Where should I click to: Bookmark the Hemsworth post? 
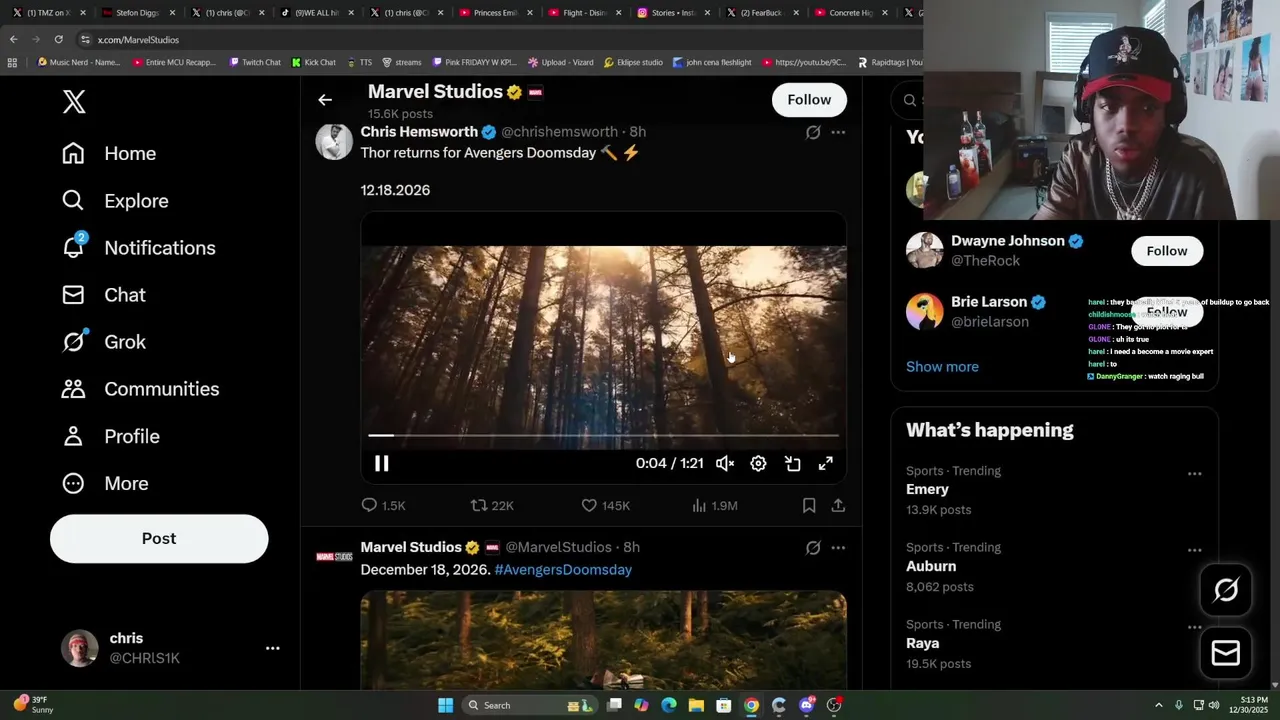pos(809,505)
